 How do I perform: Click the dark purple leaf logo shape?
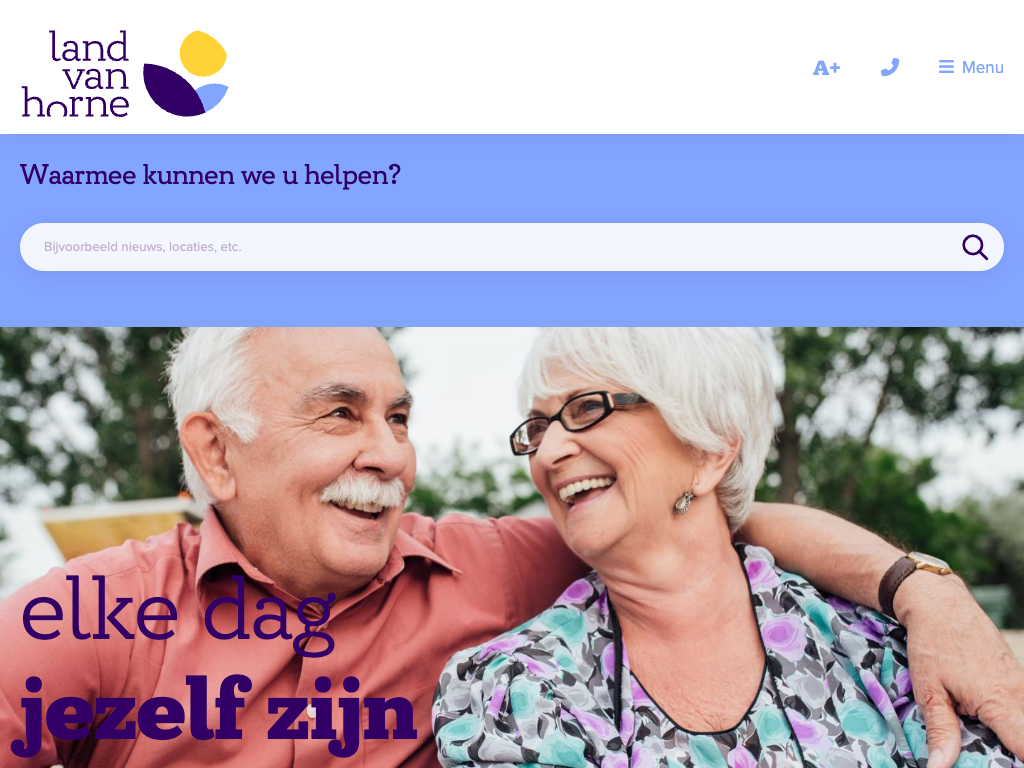click(x=172, y=90)
